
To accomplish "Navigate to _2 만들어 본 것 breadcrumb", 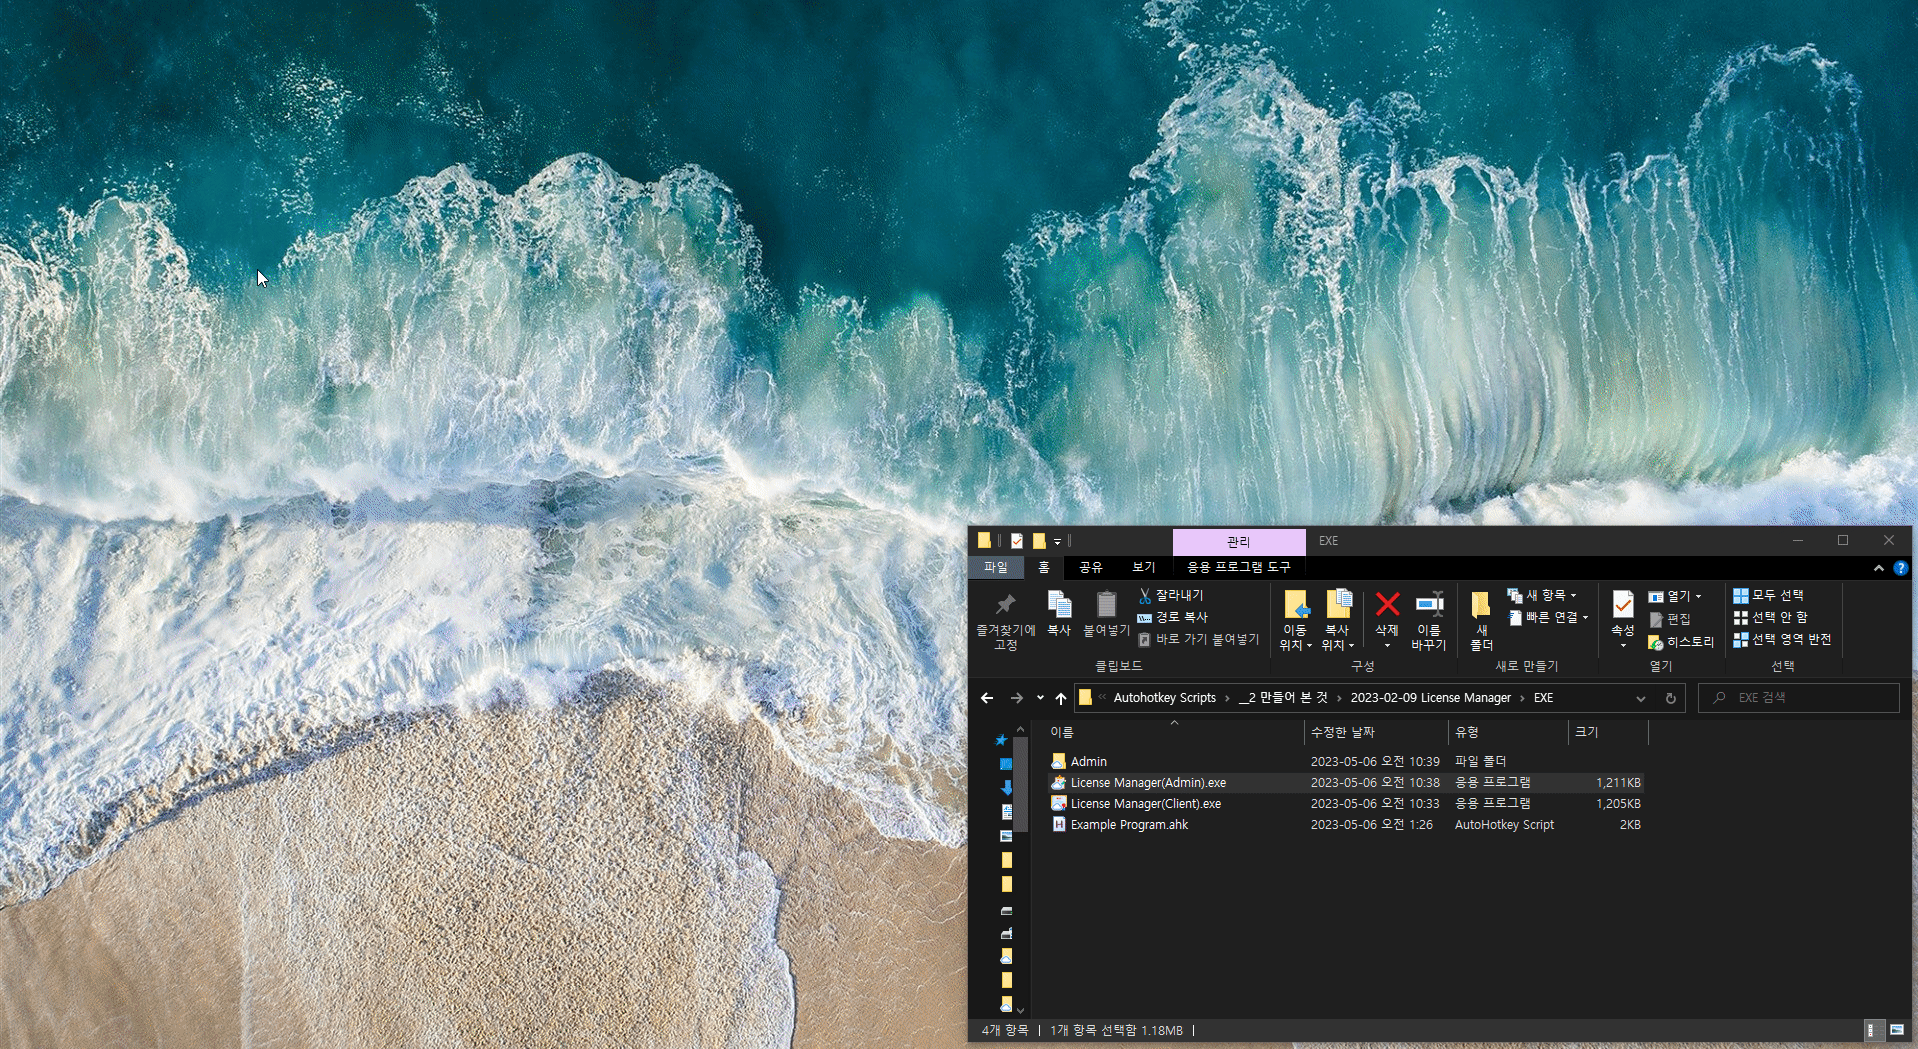I will (1283, 698).
